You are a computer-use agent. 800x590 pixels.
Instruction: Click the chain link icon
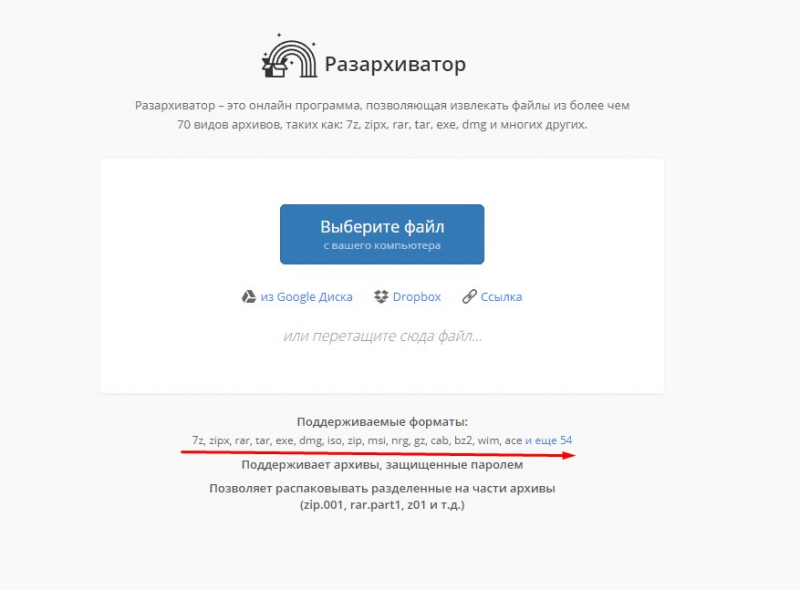coord(469,297)
